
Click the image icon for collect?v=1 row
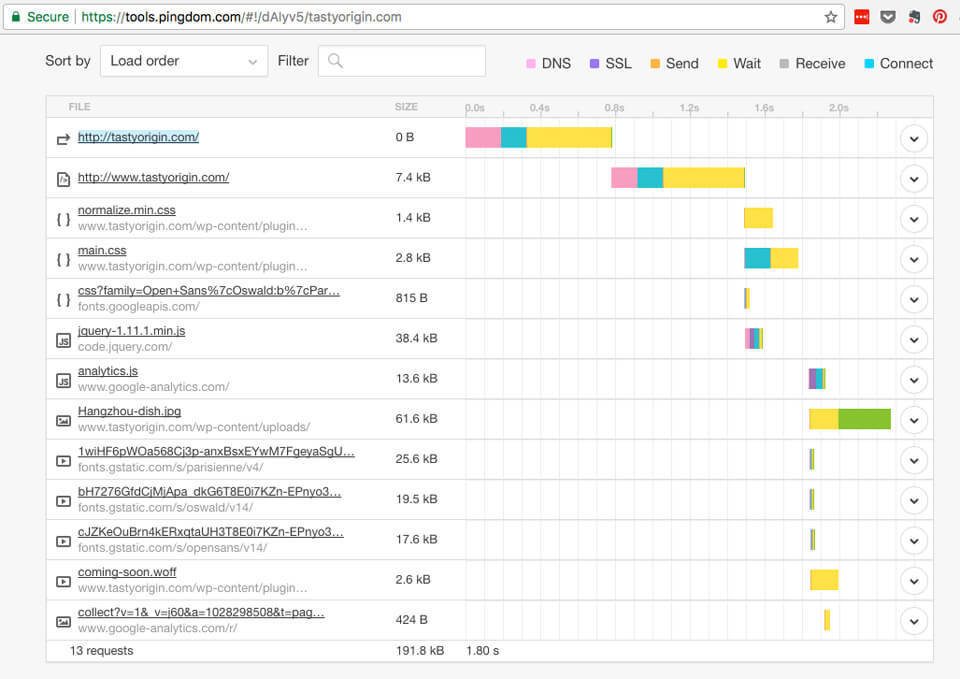63,622
